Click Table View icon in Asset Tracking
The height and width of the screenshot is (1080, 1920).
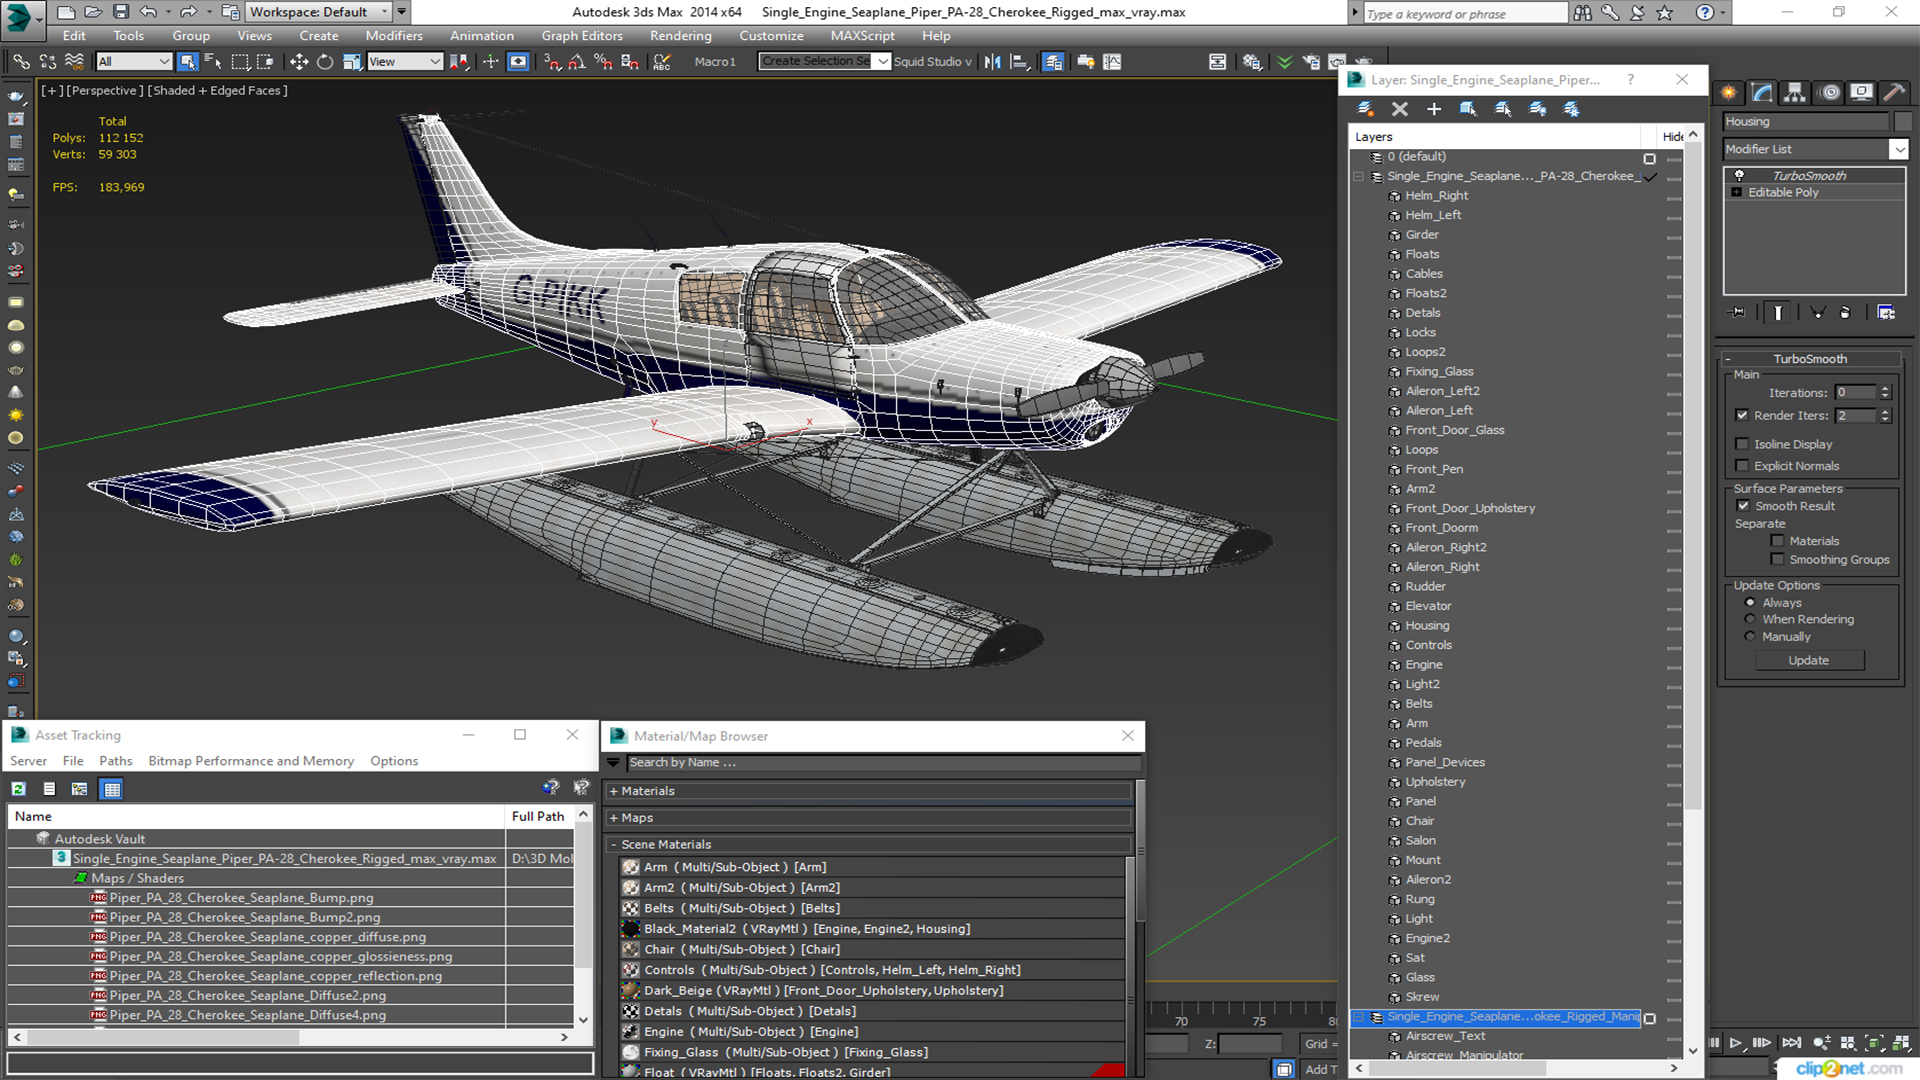pyautogui.click(x=112, y=789)
